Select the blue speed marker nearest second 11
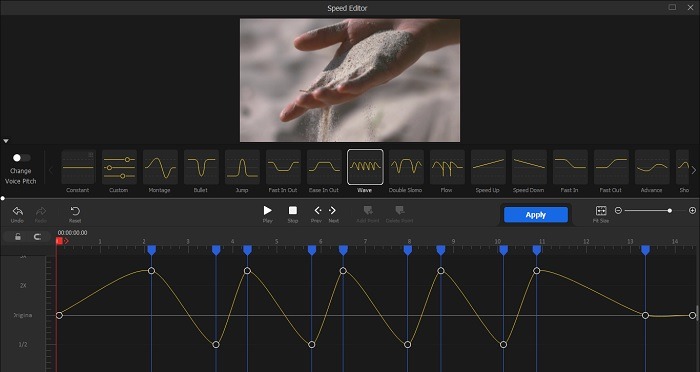 pos(537,250)
